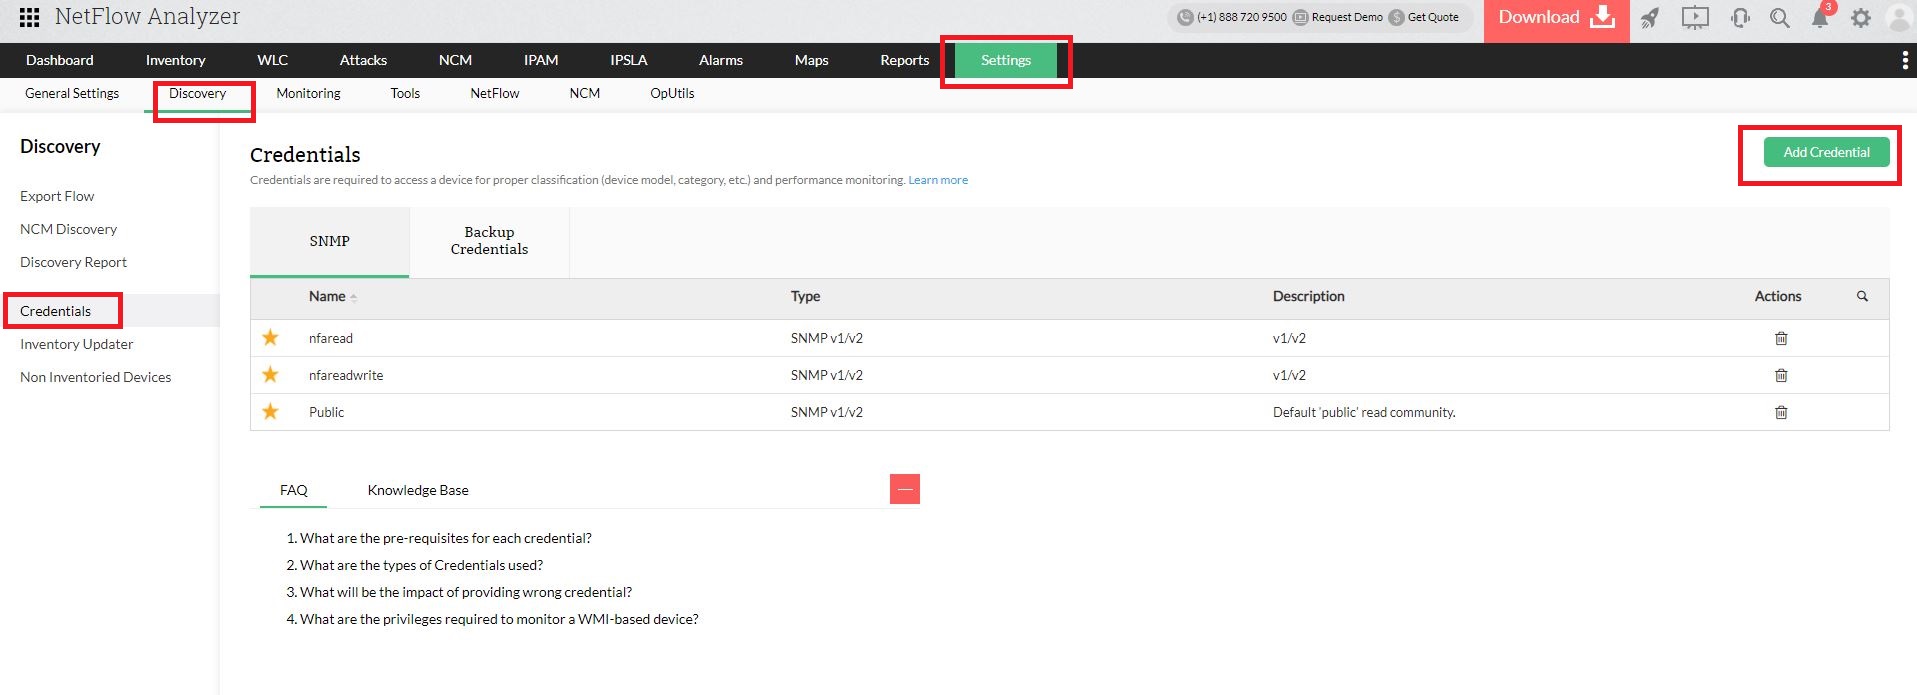Open the nfaread credential name
The width and height of the screenshot is (1917, 695).
331,338
